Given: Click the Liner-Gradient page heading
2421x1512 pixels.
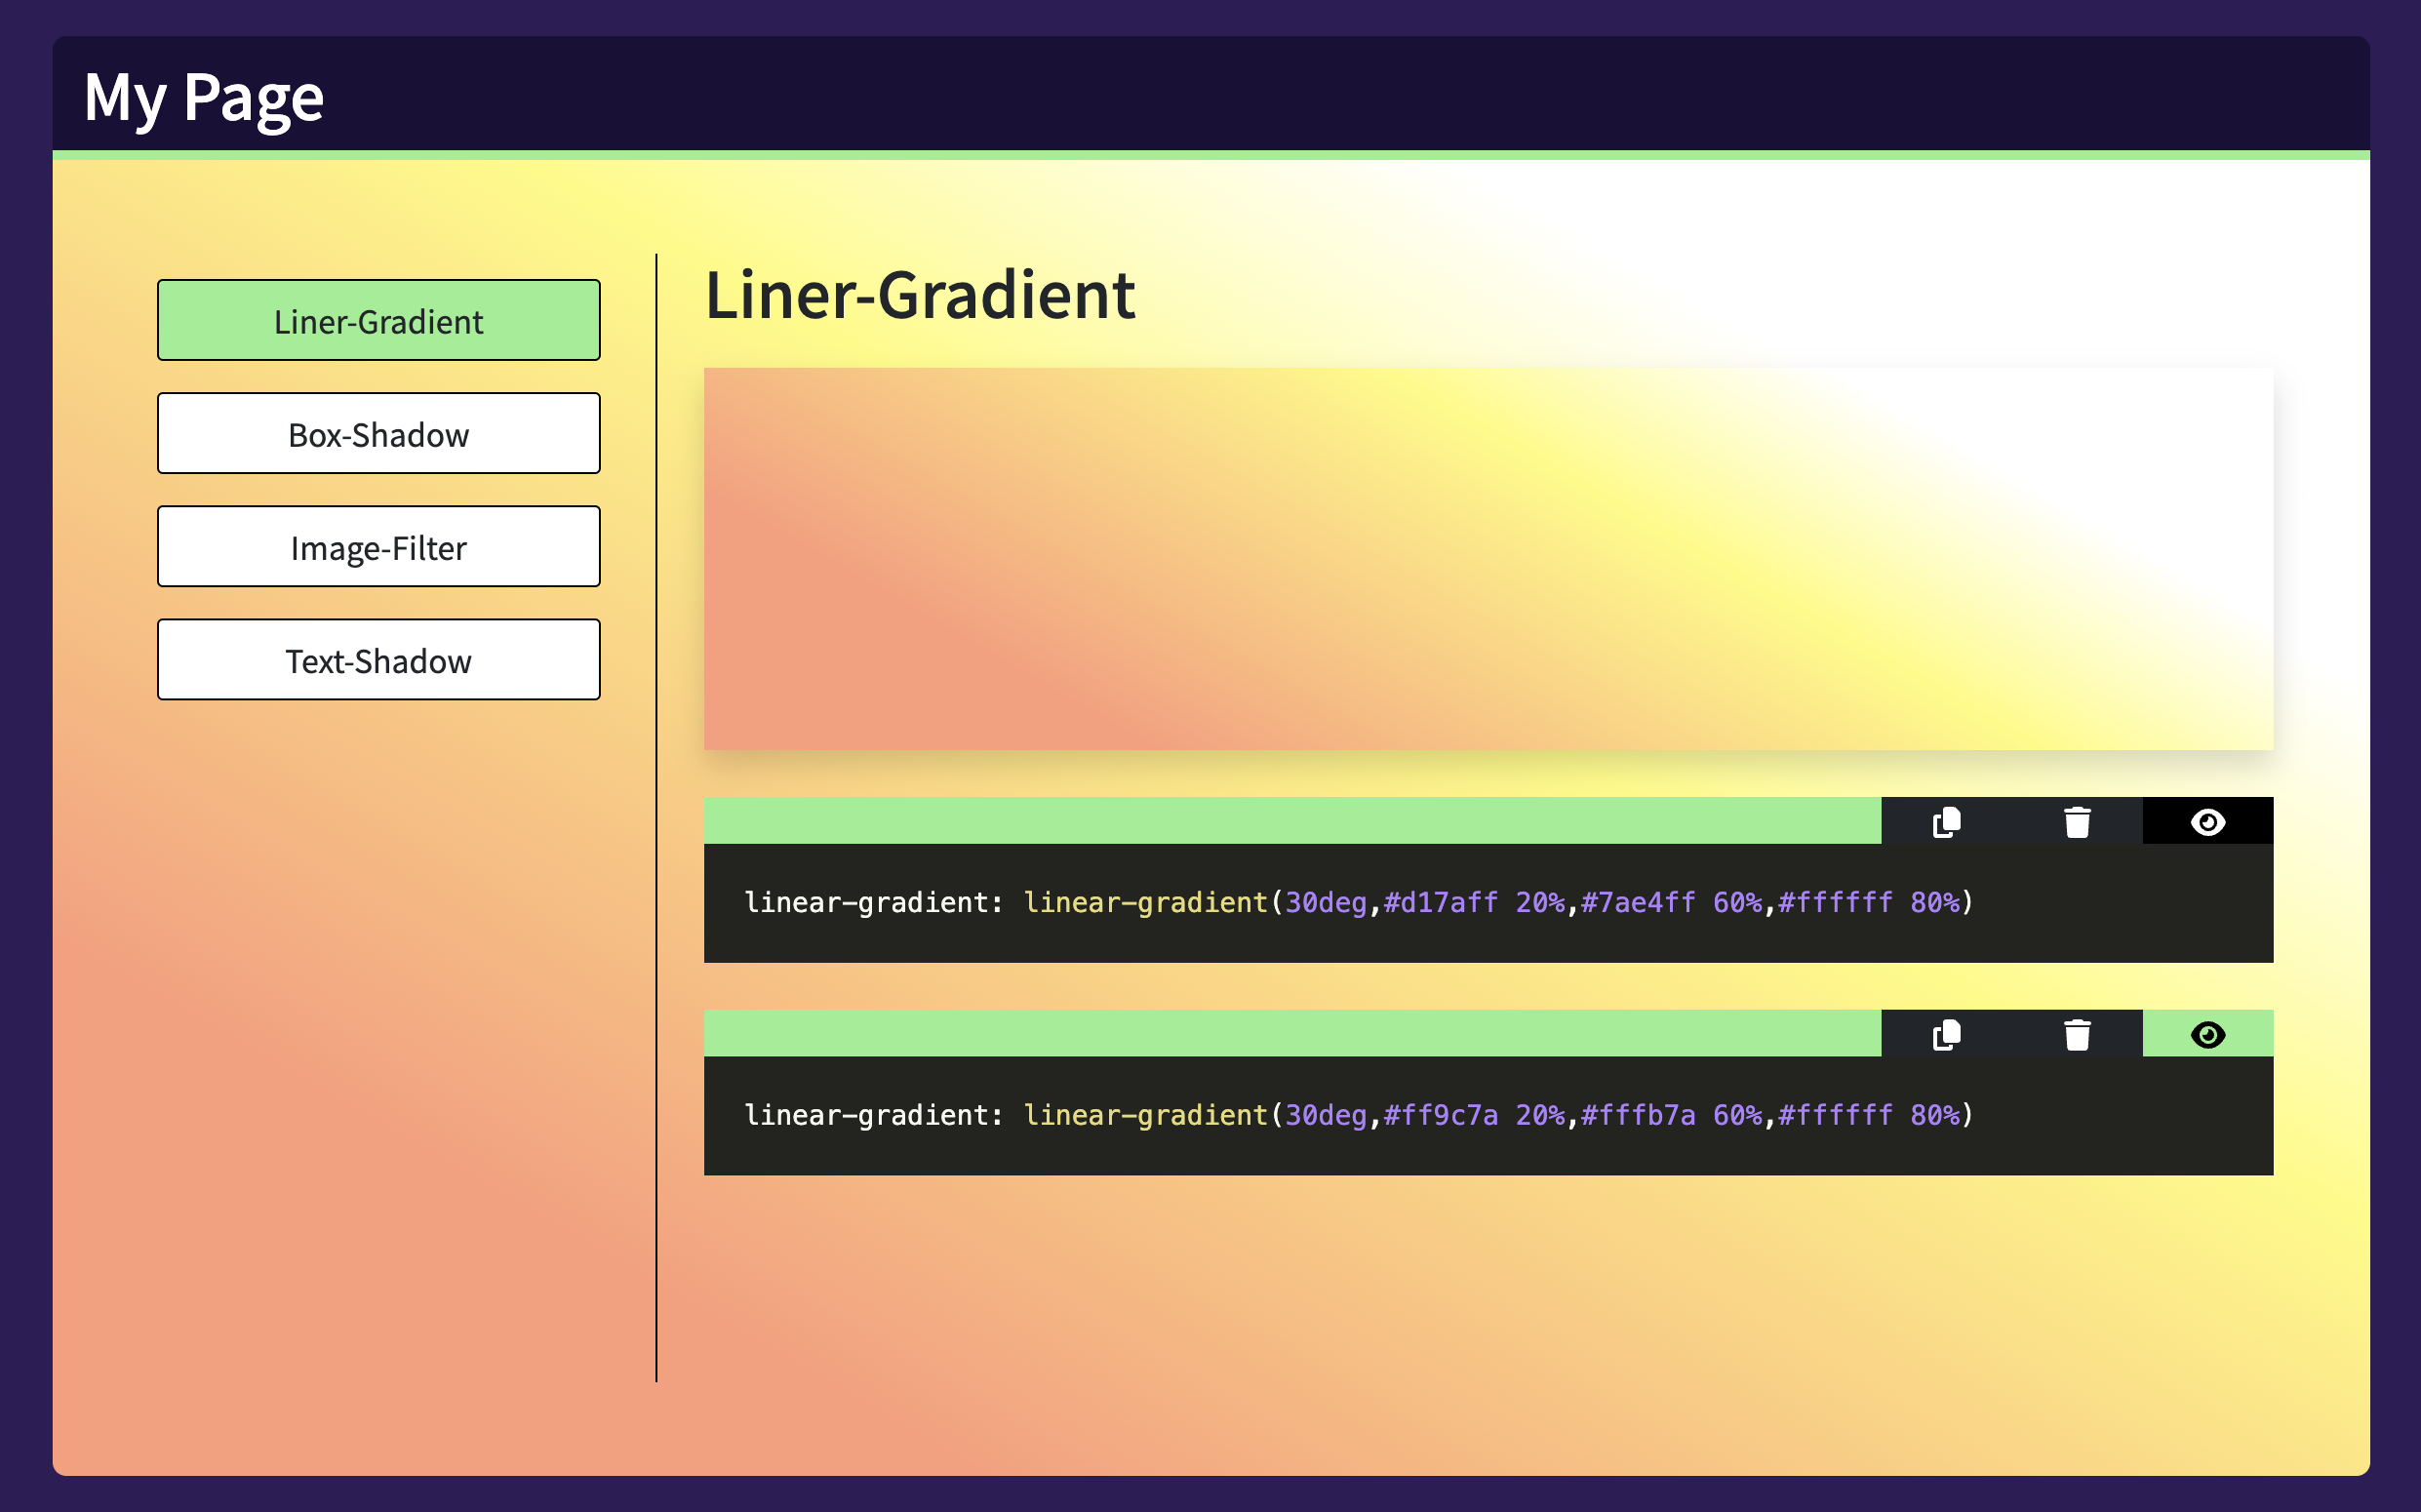Looking at the screenshot, I should [919, 296].
